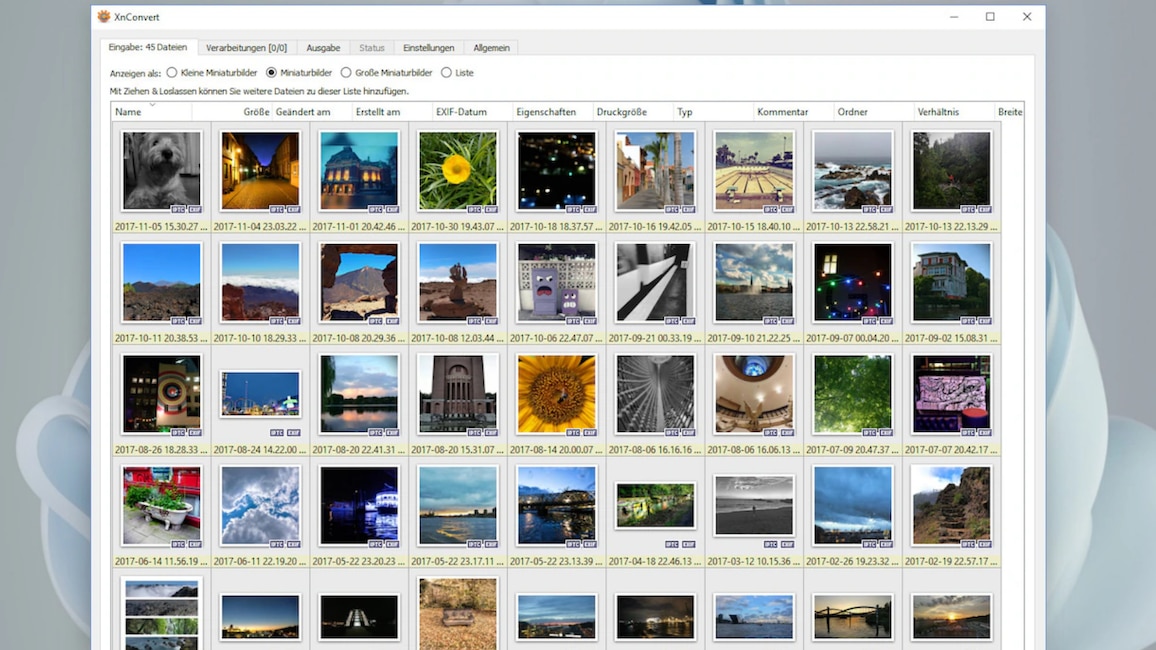Click EXIF badge on 2017-02-26 19.23.32 thumbnail
Image resolution: width=1156 pixels, height=650 pixels.
point(886,544)
